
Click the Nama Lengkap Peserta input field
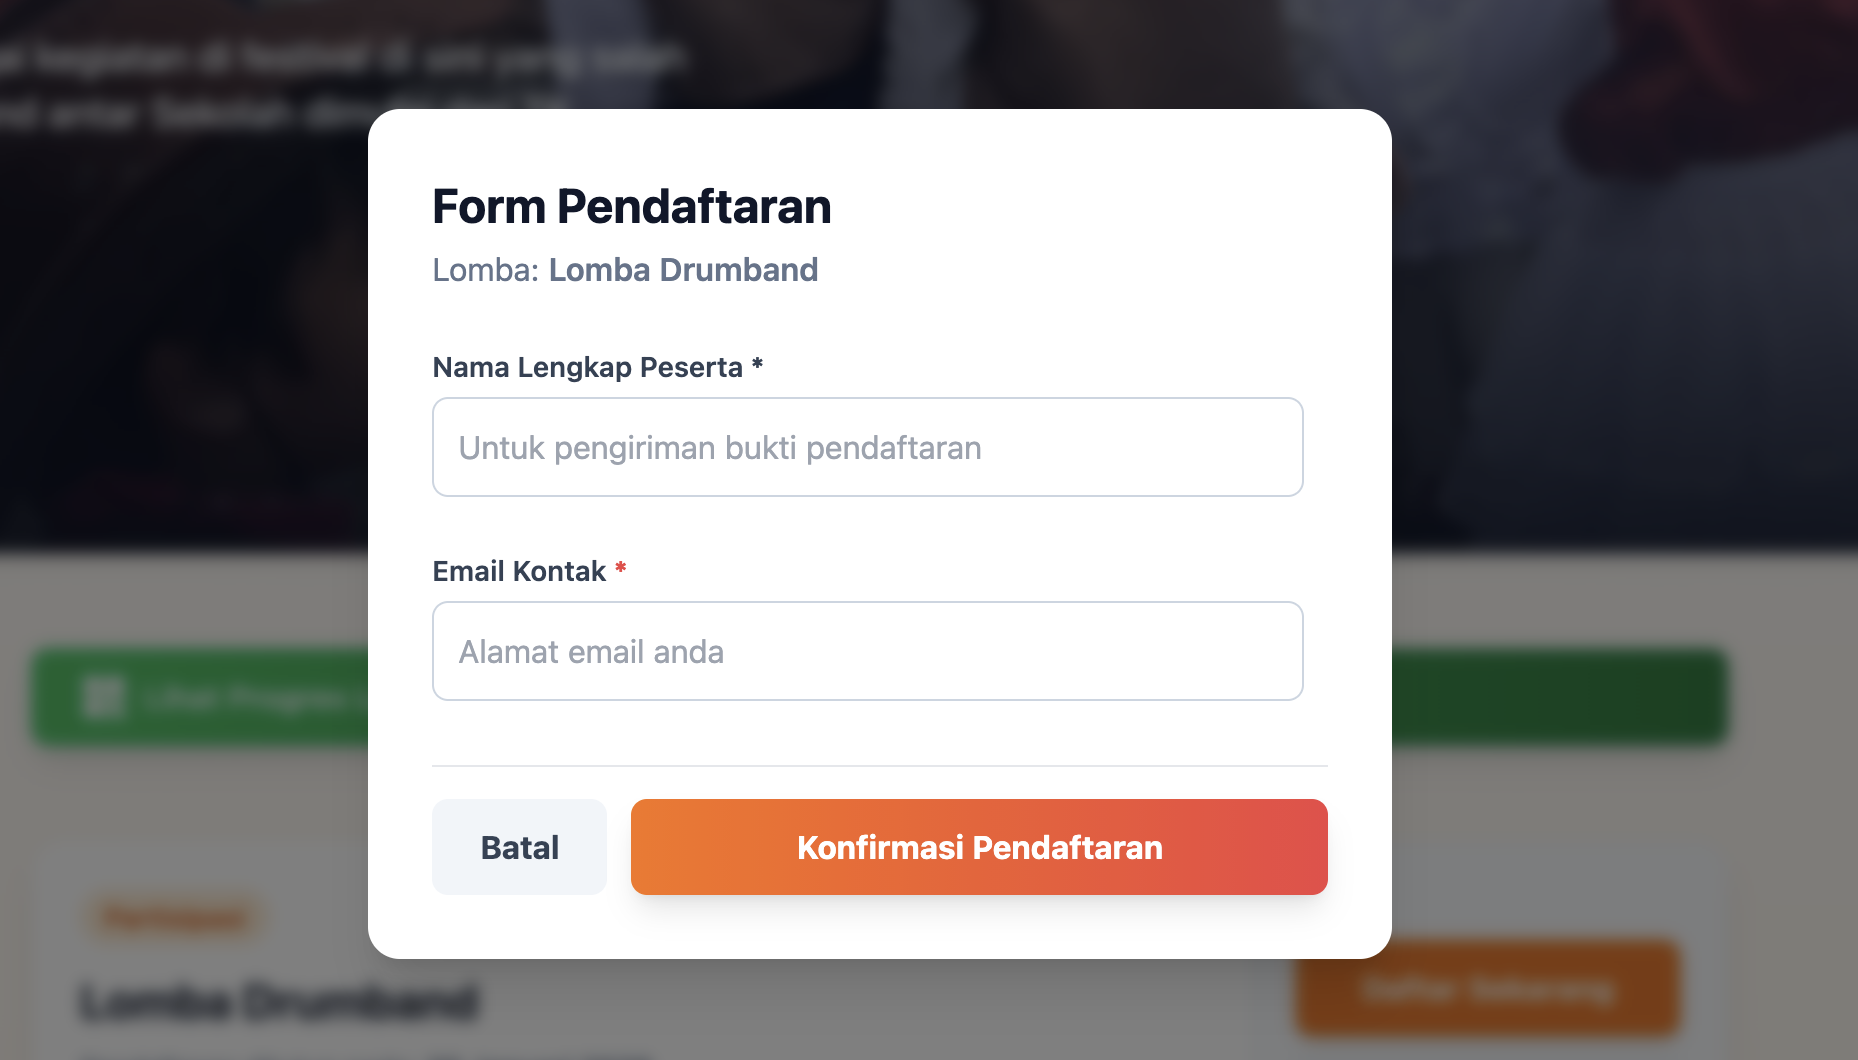pyautogui.click(x=867, y=447)
